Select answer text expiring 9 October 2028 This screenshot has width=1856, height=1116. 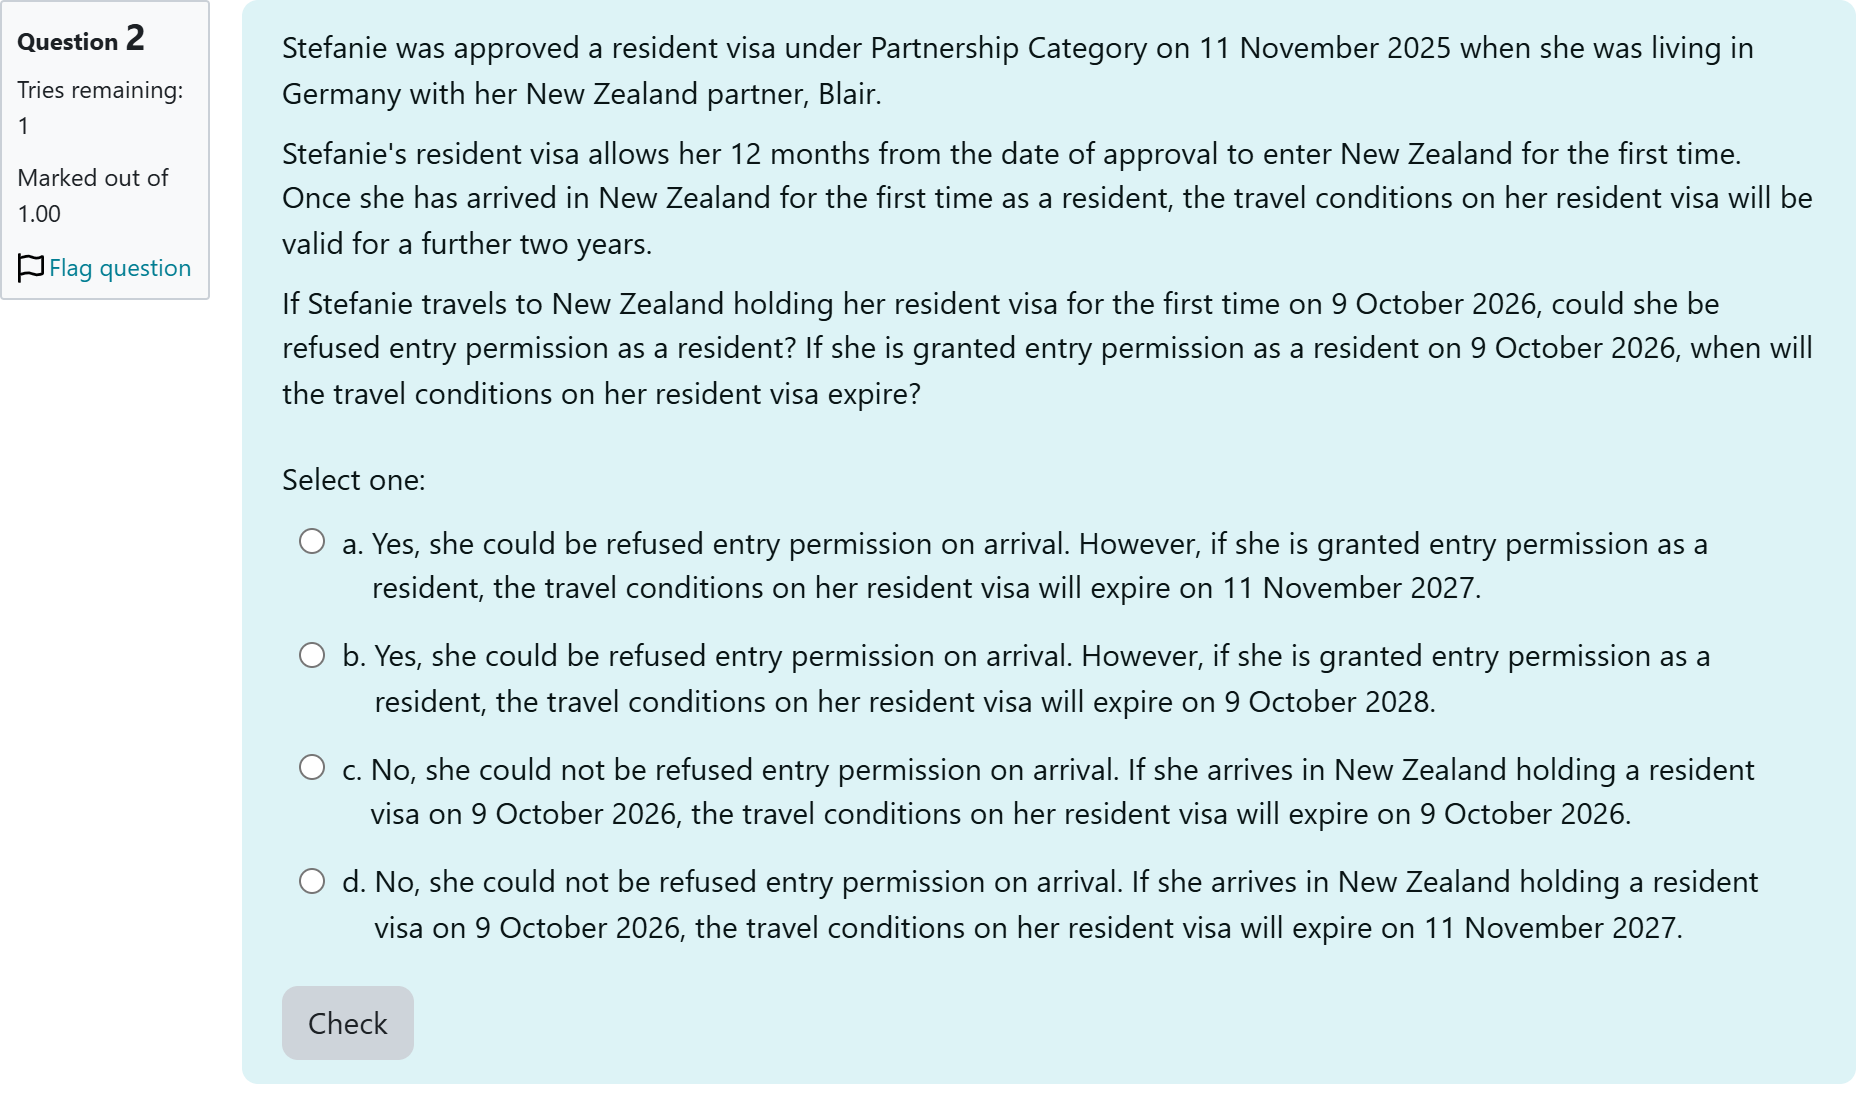tap(1042, 679)
